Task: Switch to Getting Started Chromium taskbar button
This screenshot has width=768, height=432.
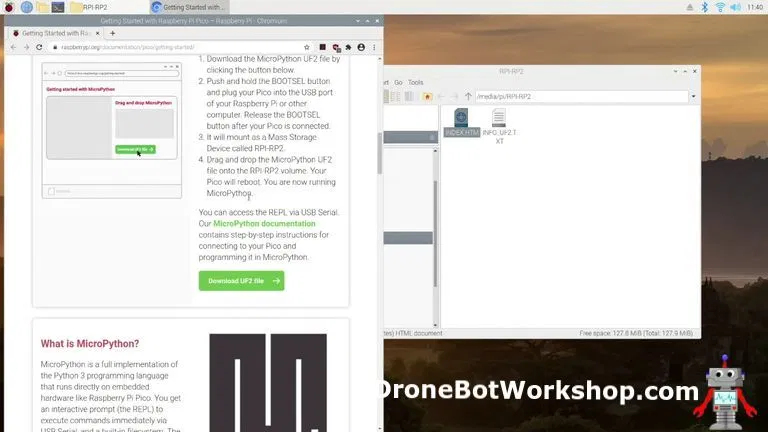Action: (x=189, y=7)
